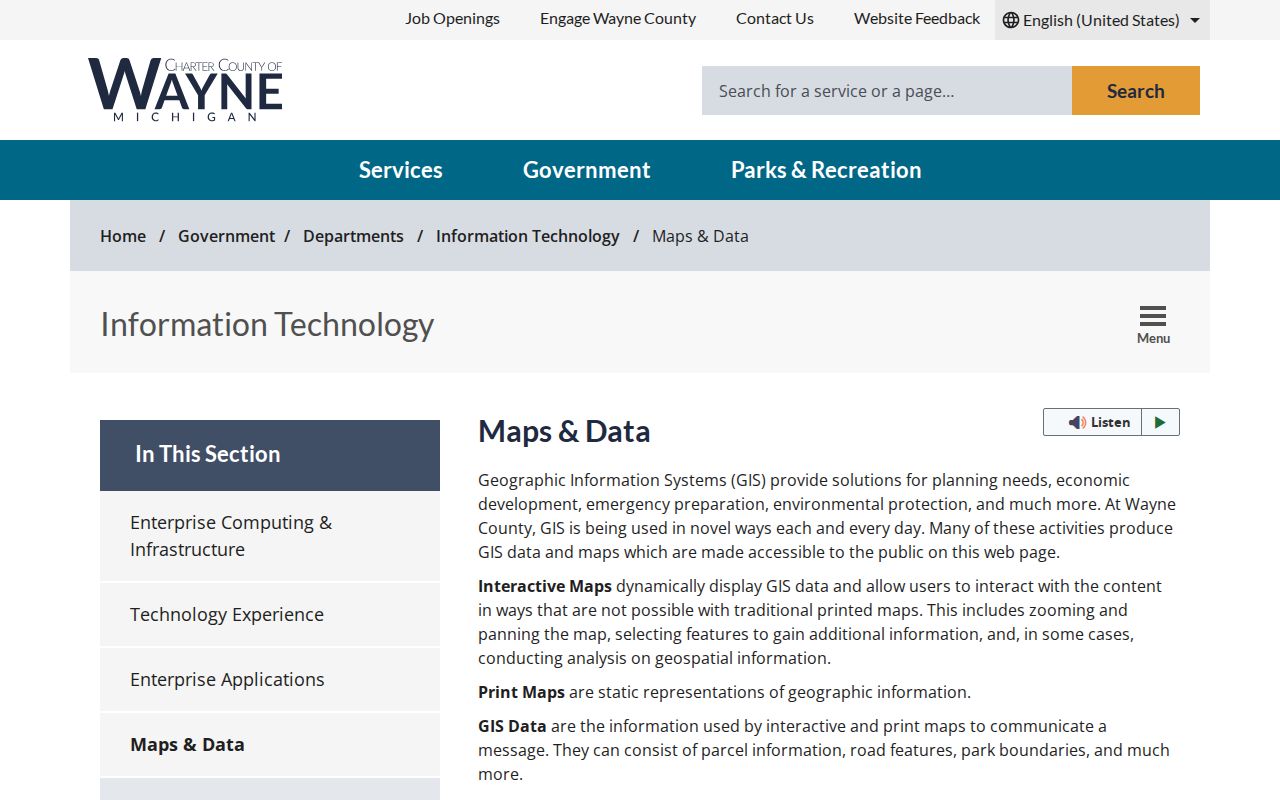Open Information Technology breadcrumb link
This screenshot has height=800, width=1280.
pyautogui.click(x=528, y=236)
